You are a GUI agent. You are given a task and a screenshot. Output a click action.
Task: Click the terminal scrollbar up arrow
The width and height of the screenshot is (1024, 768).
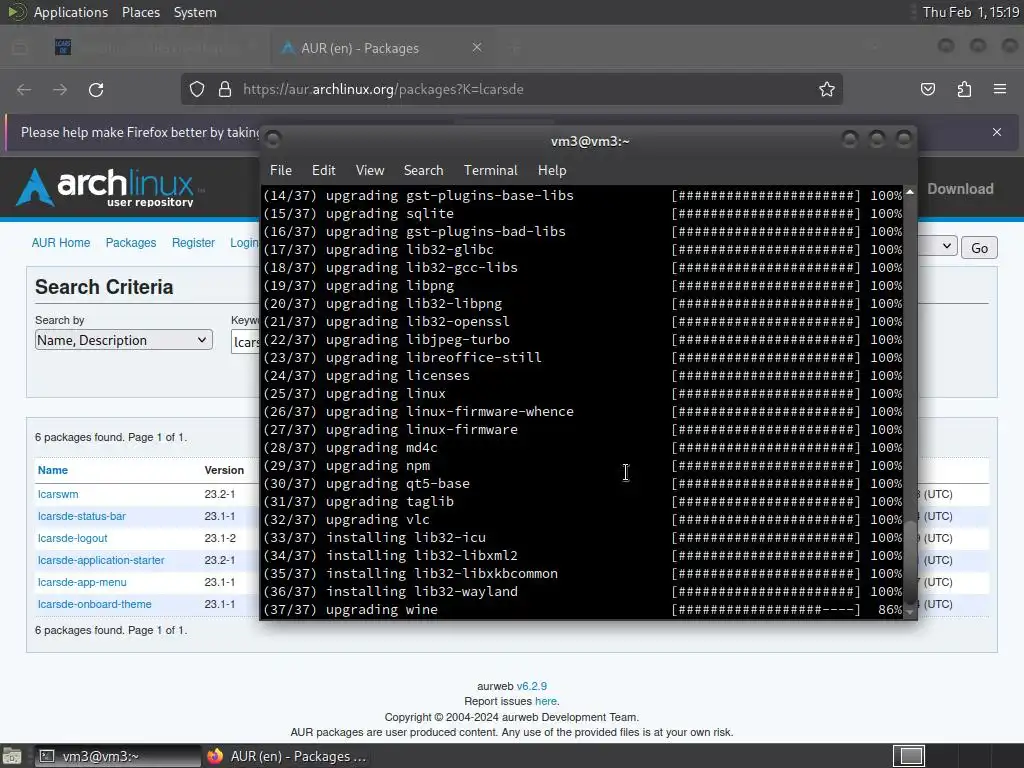pos(910,191)
